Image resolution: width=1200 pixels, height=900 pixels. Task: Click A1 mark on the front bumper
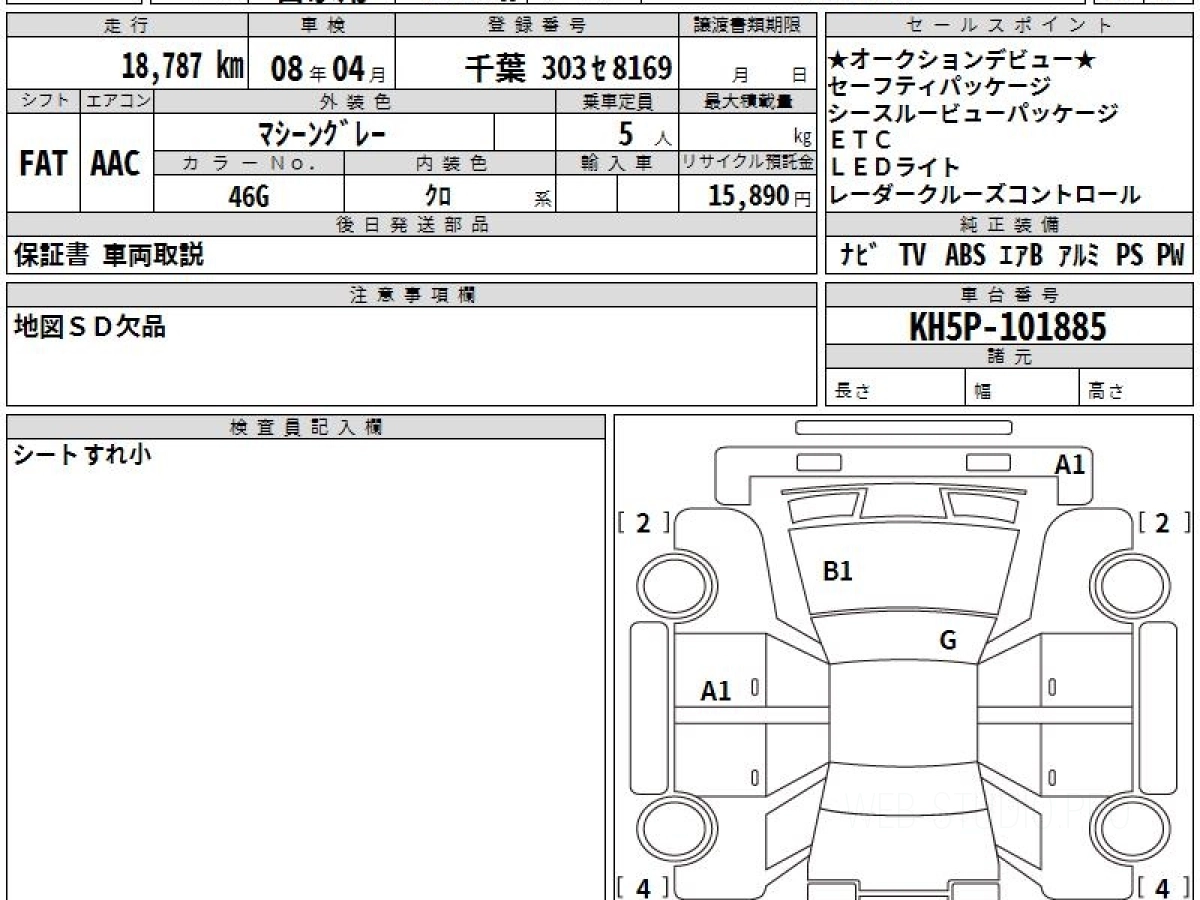tap(1070, 464)
